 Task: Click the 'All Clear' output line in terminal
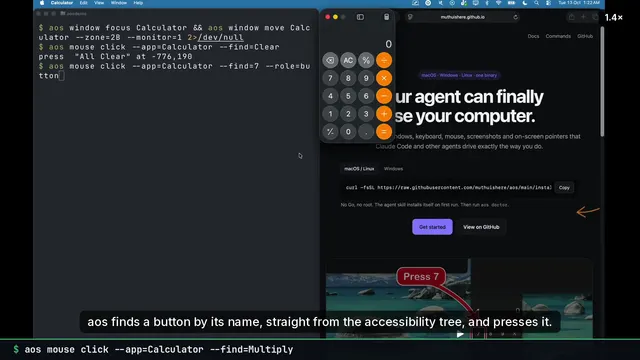pos(116,56)
